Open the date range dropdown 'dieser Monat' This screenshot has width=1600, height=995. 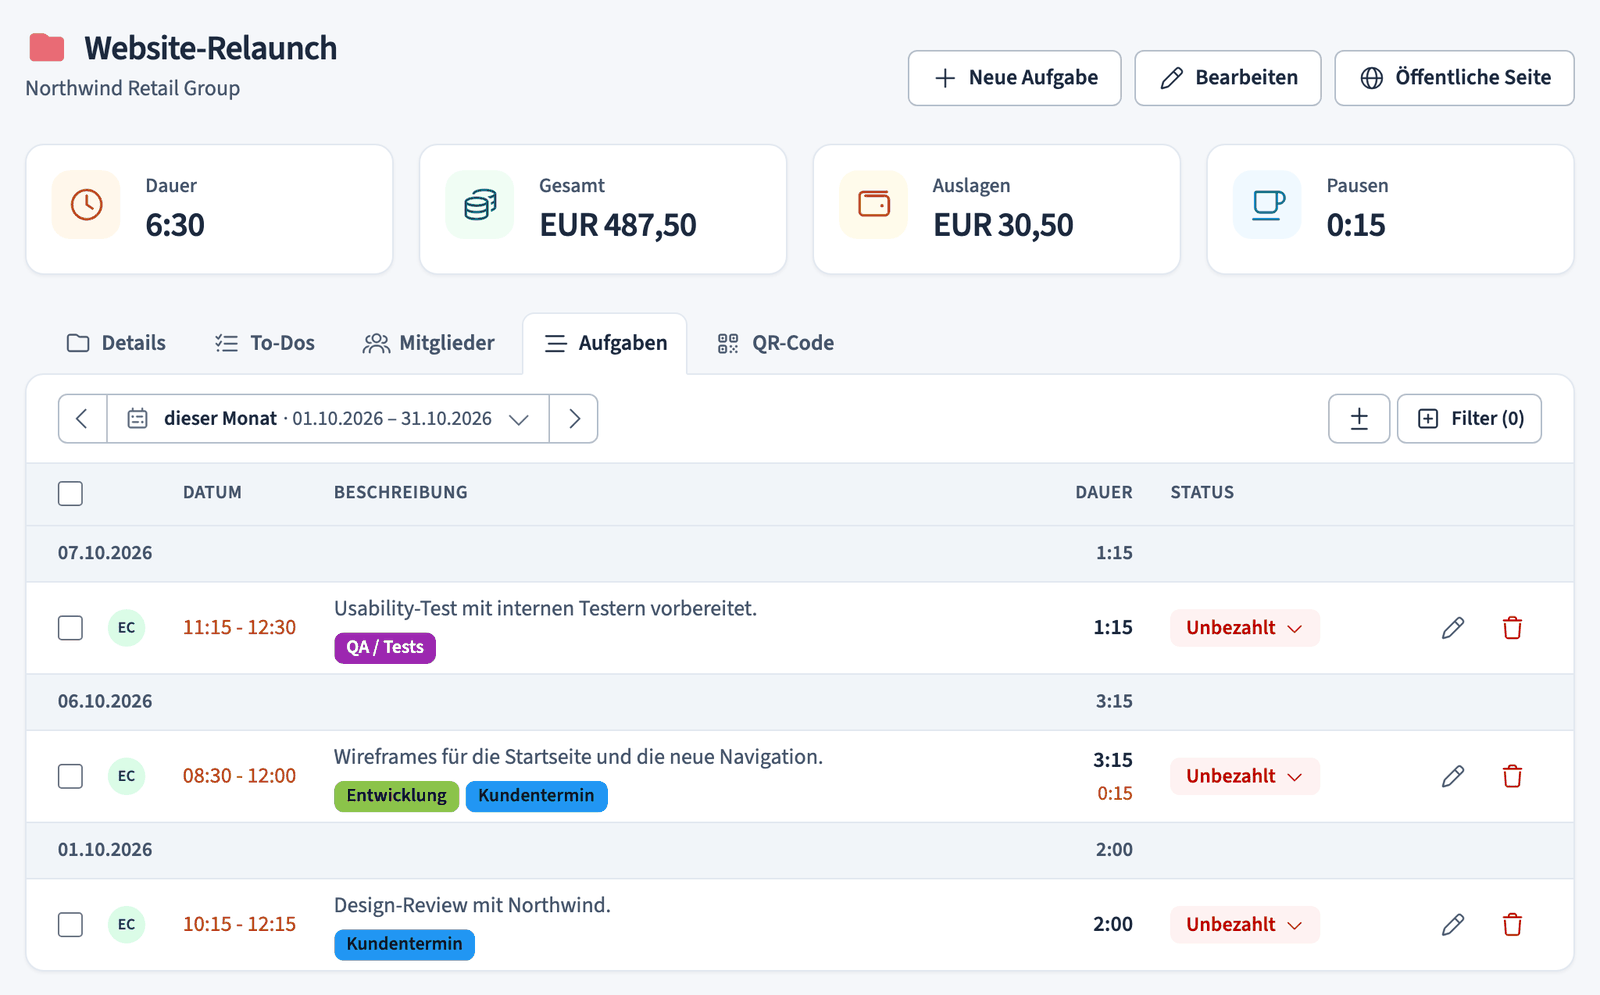[x=328, y=418]
